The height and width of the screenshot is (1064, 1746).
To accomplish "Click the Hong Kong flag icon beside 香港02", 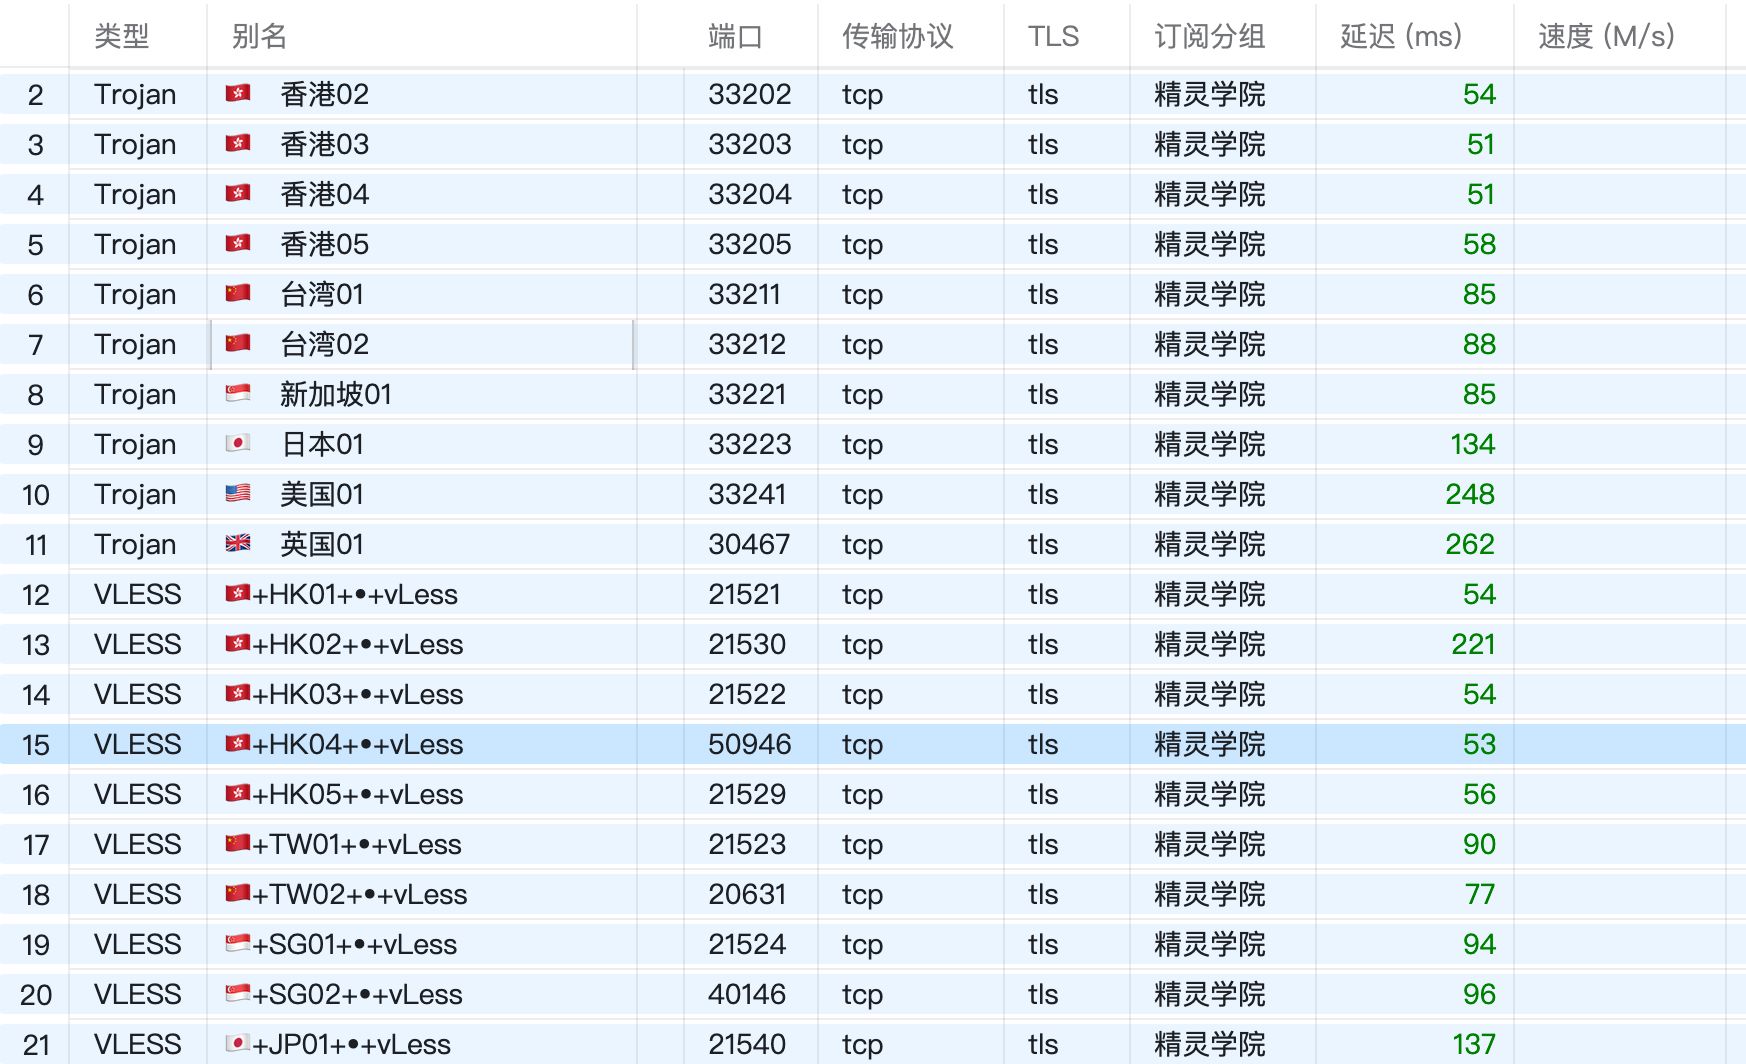I will 239,94.
